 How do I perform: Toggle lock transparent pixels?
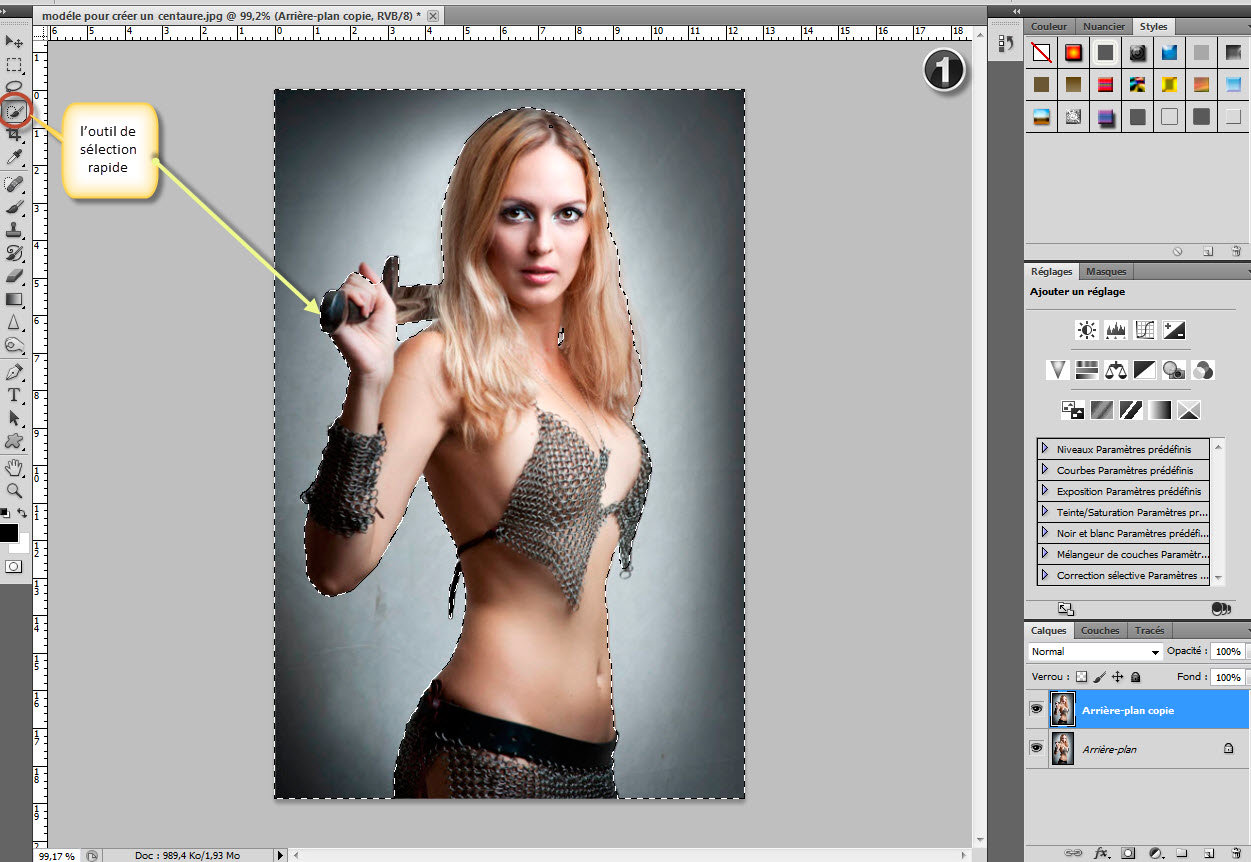point(1081,677)
